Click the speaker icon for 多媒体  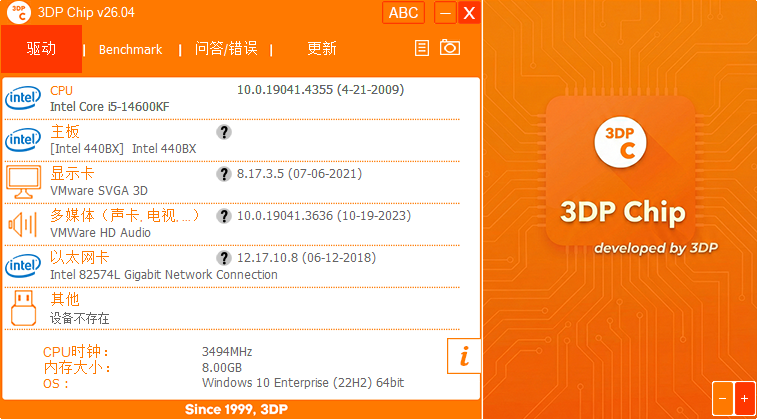[x=22, y=224]
